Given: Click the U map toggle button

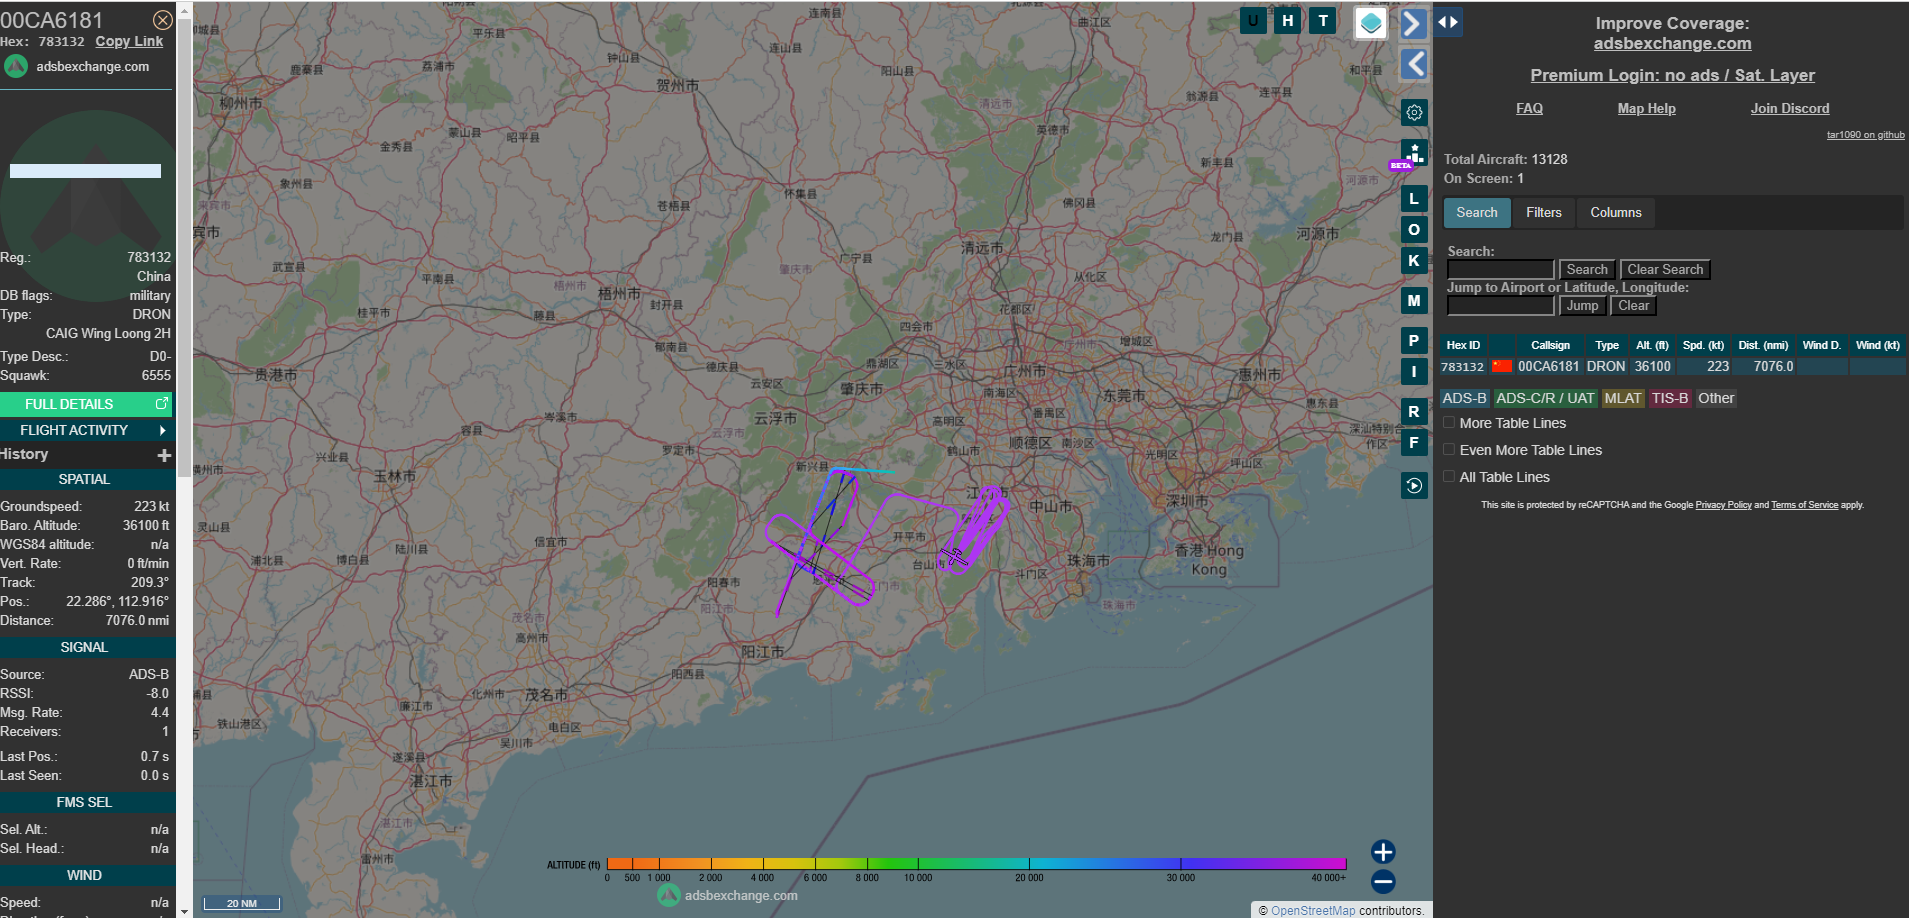Looking at the screenshot, I should [1253, 20].
